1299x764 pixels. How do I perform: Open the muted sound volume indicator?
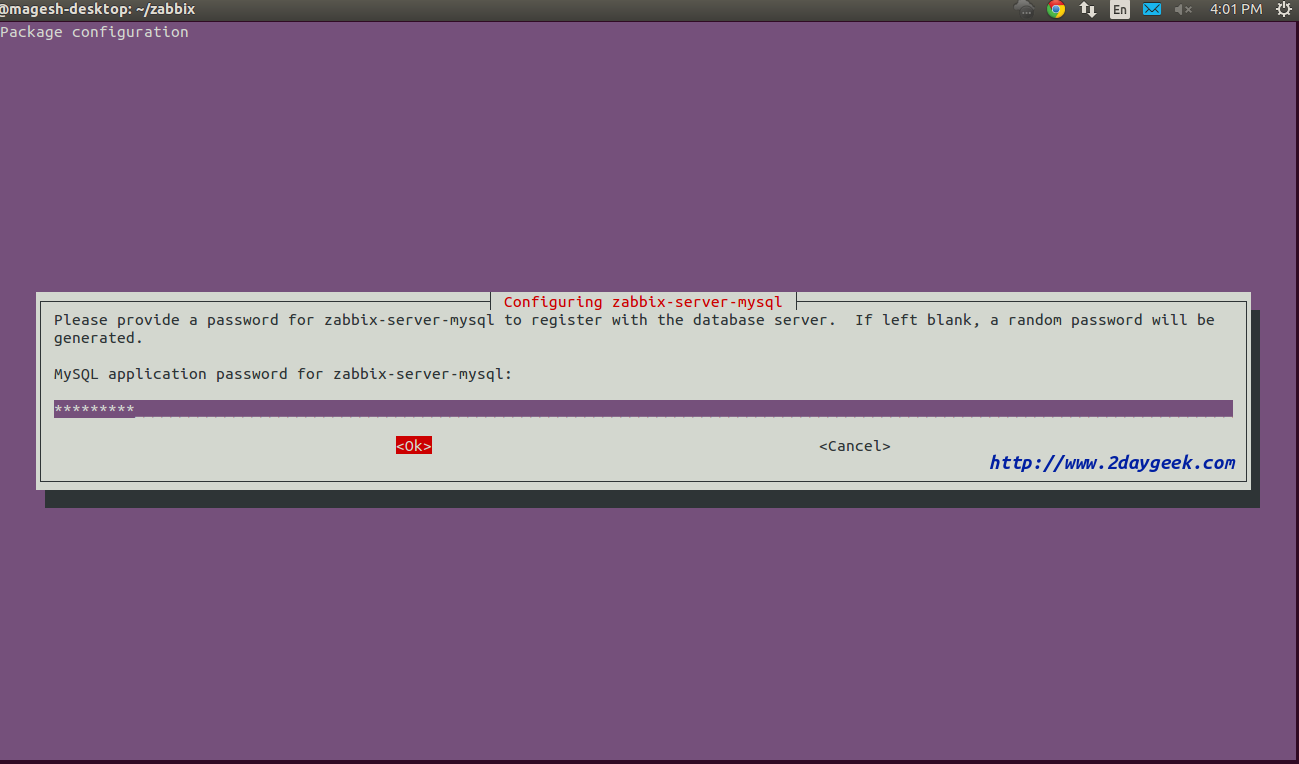click(x=1184, y=9)
